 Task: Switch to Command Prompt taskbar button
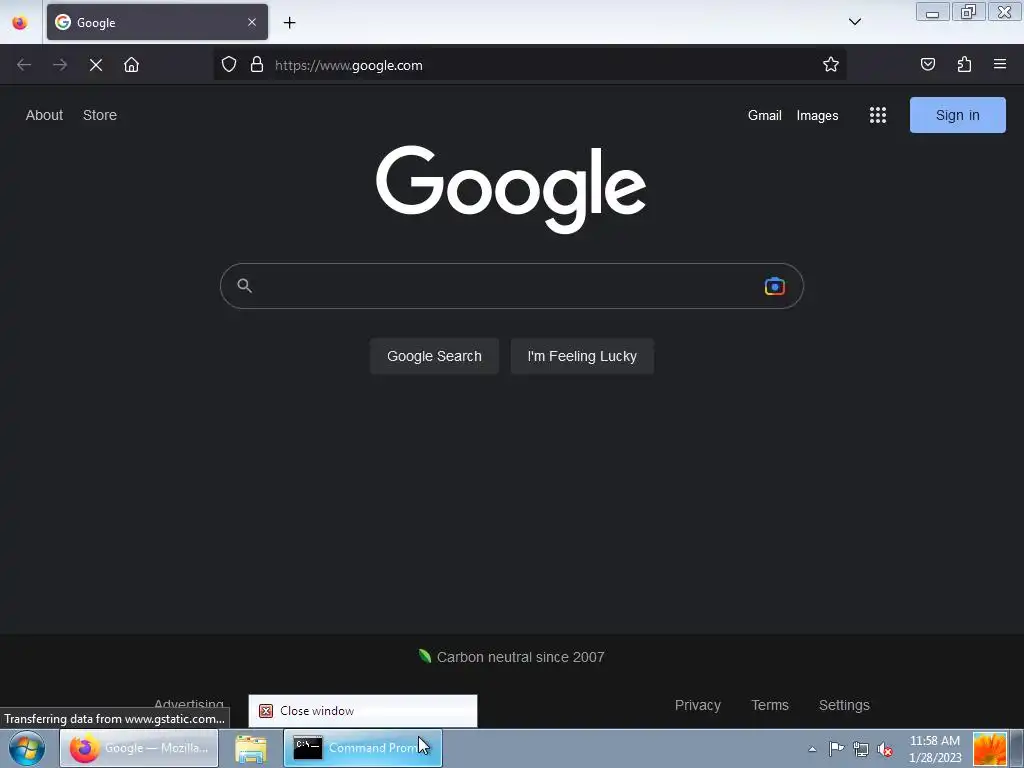[363, 748]
